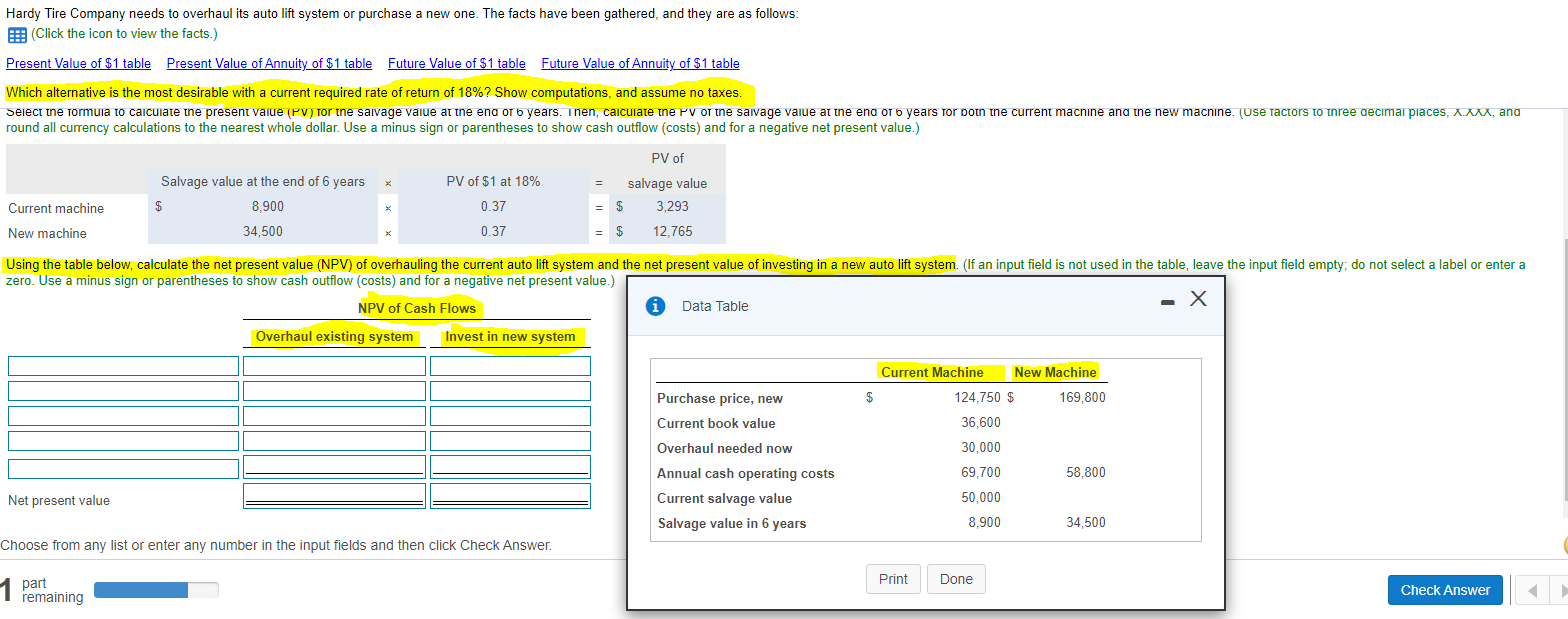
Task: Click the parts remaining progress bar
Action: click(155, 590)
